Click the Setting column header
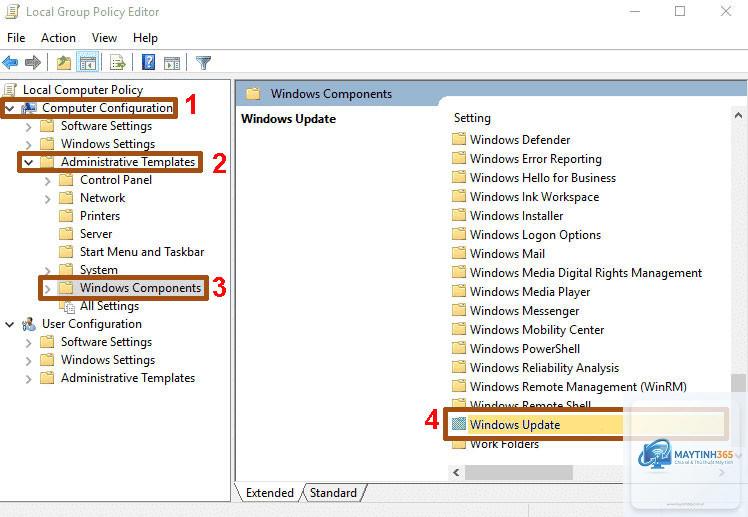 tap(472, 118)
